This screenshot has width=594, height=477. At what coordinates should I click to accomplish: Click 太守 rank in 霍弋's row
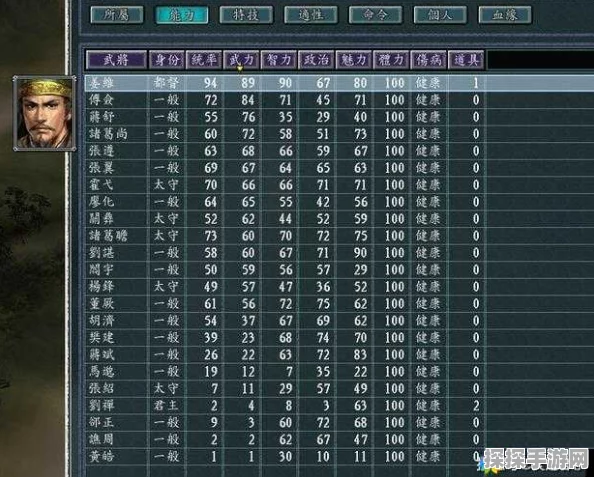166,185
